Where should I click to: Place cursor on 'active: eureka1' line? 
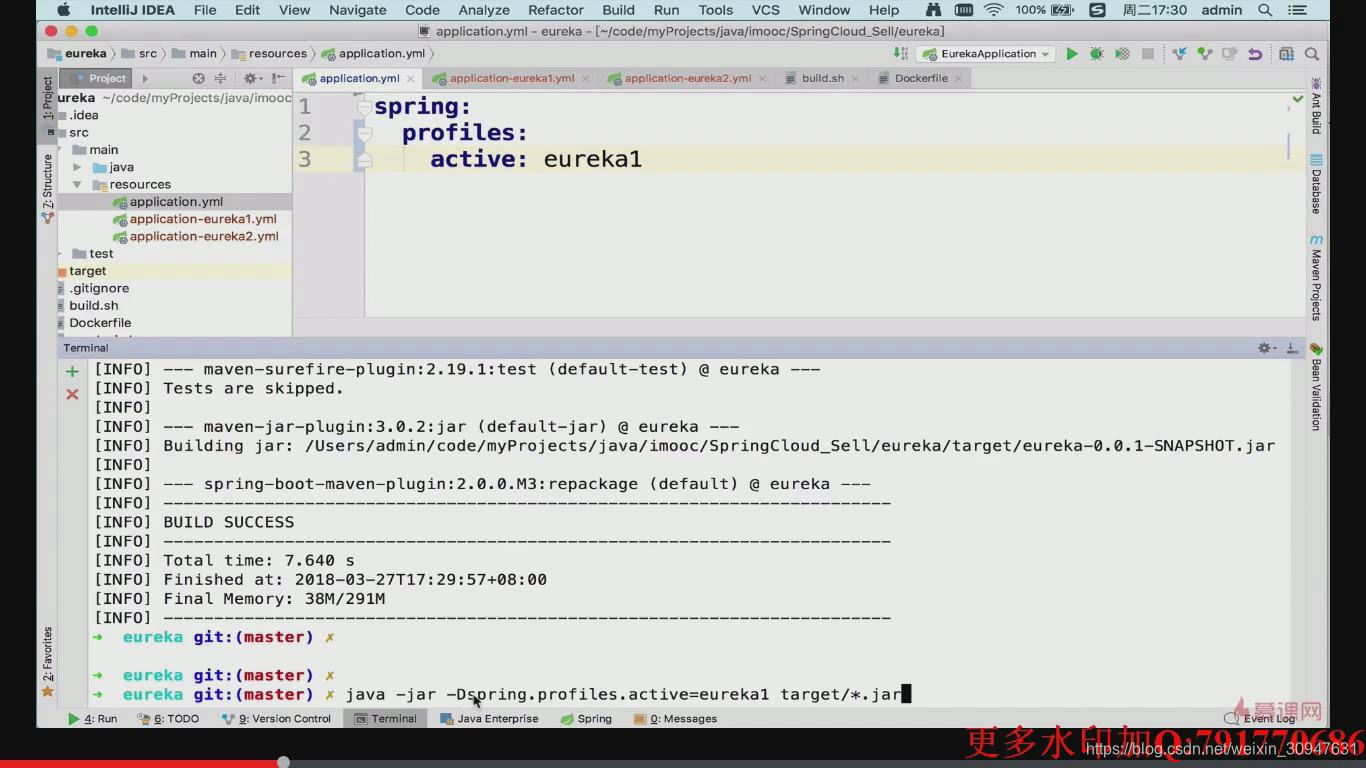[536, 159]
